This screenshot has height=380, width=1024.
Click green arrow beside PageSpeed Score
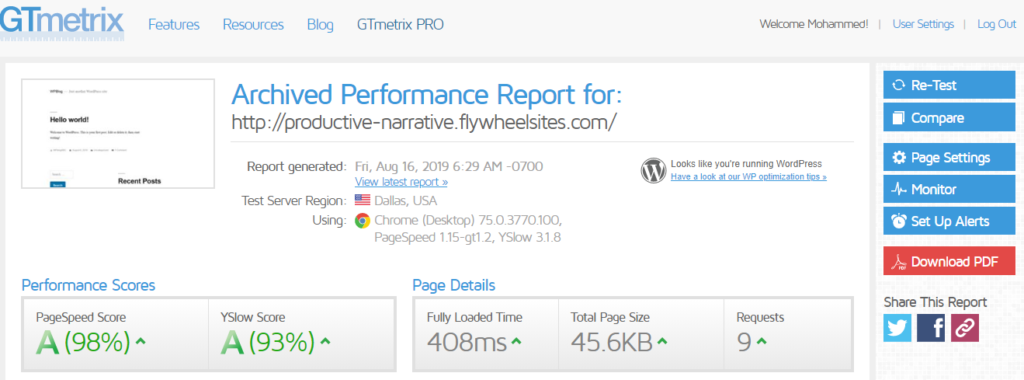tap(140, 341)
